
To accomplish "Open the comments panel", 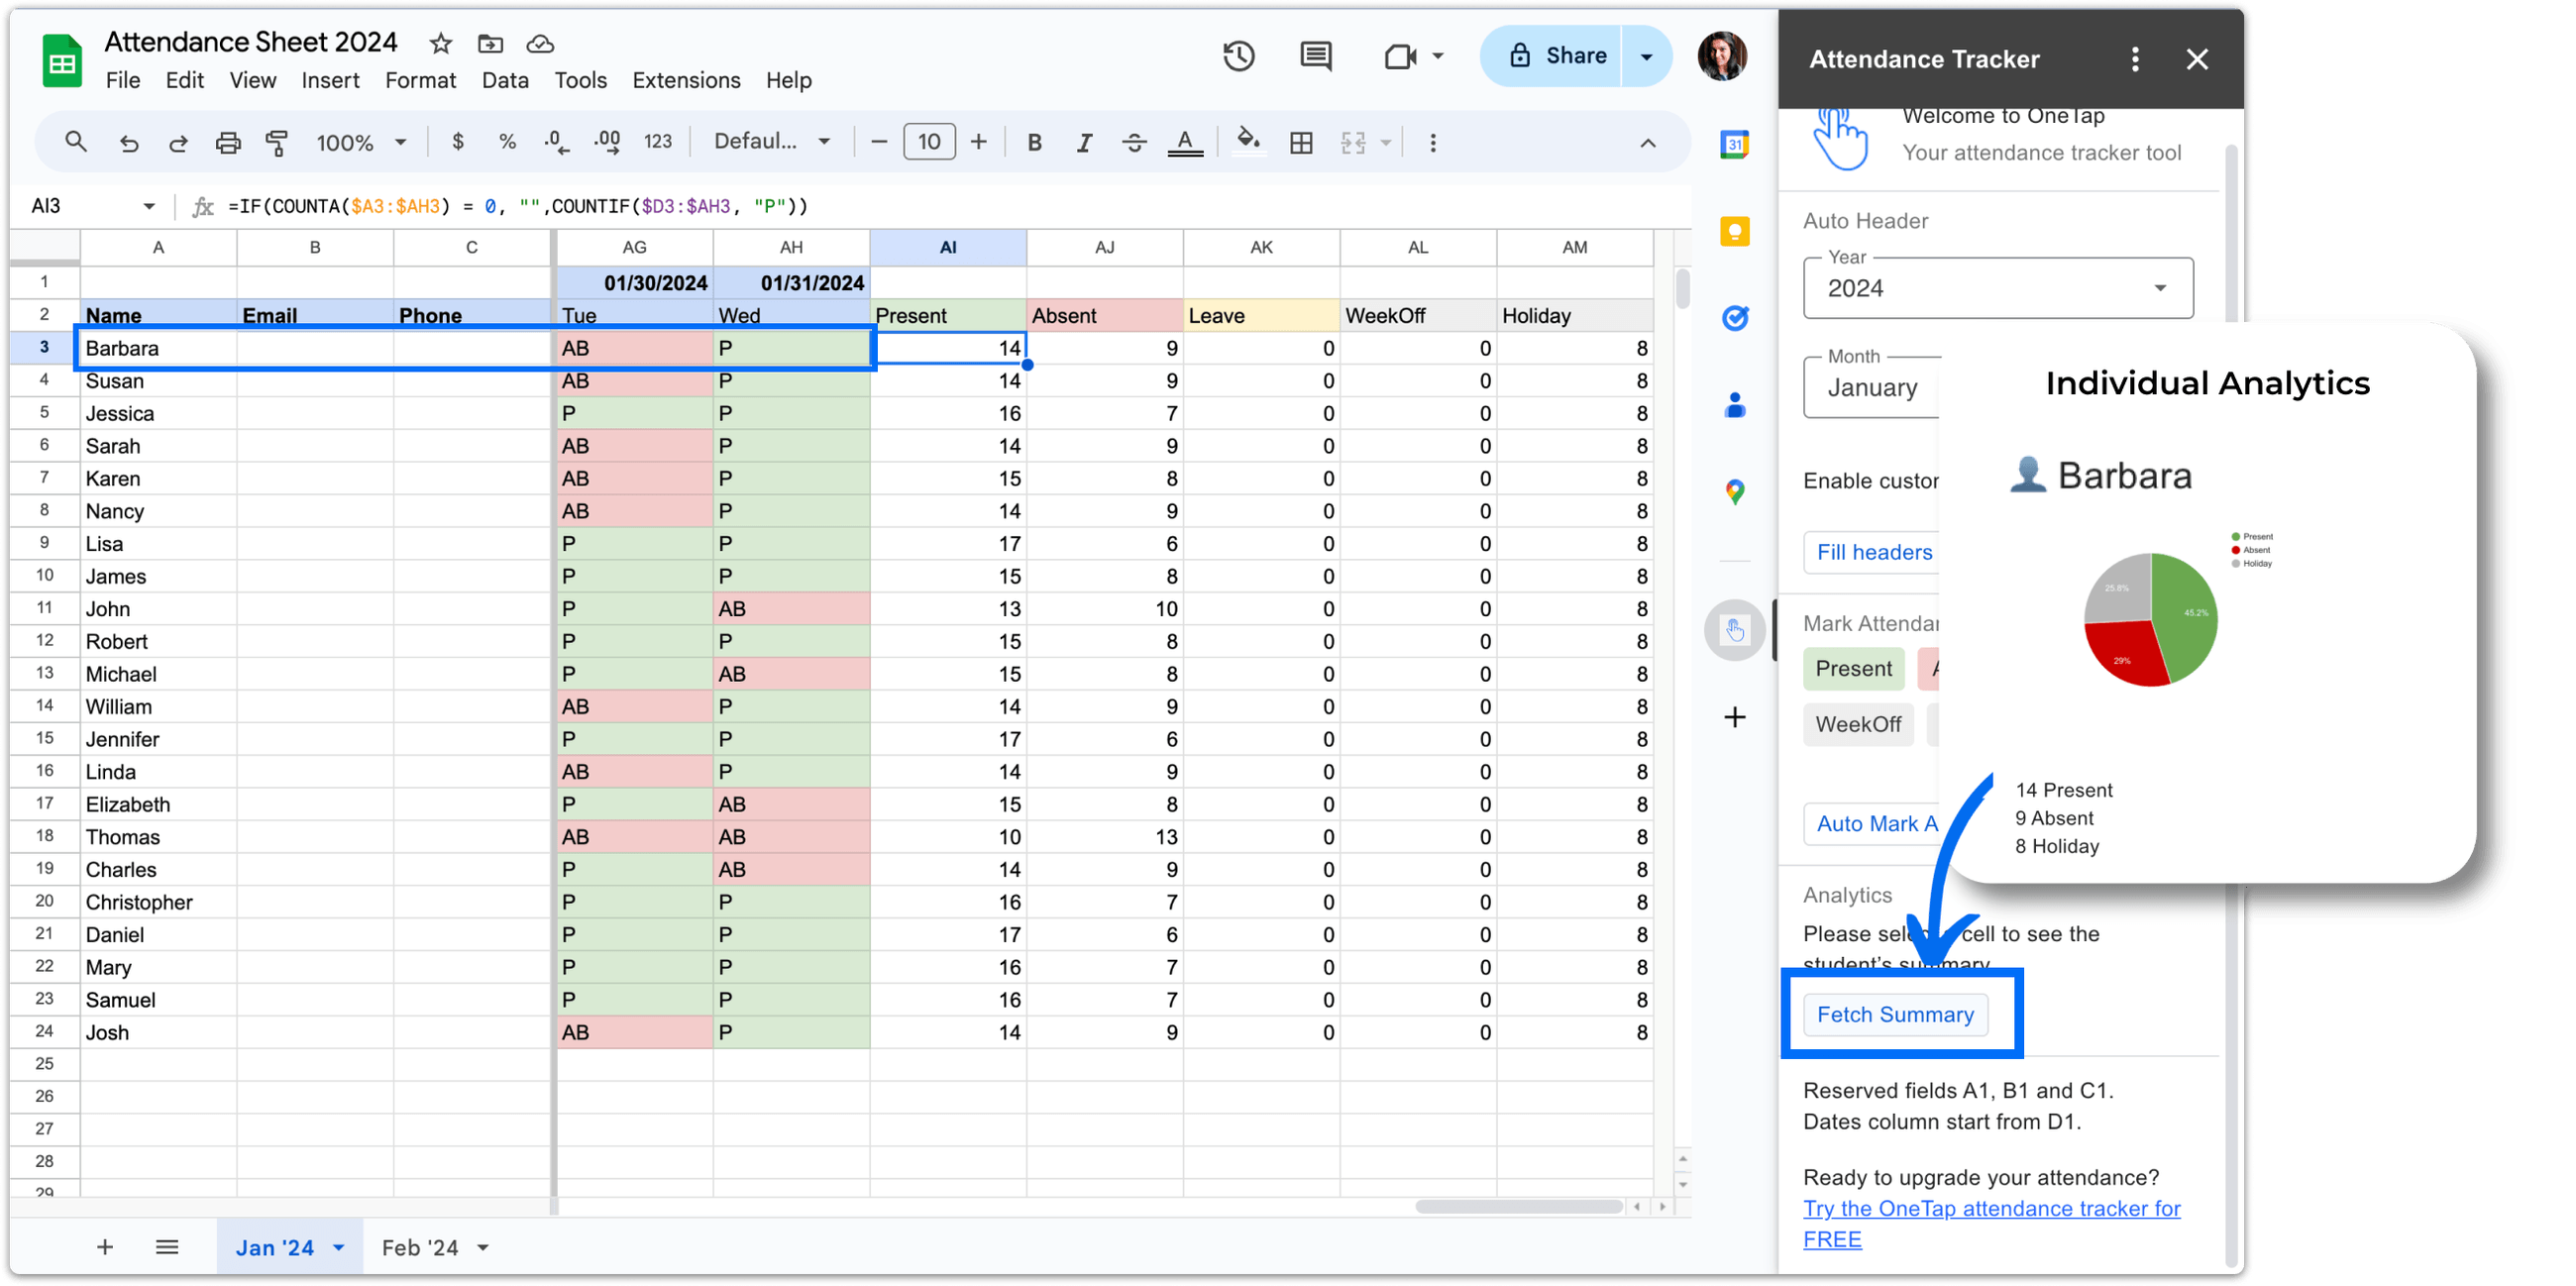I will click(1315, 56).
